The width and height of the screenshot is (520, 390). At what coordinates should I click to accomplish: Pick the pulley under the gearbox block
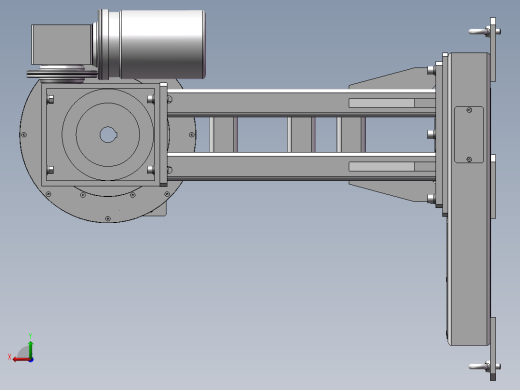62,74
